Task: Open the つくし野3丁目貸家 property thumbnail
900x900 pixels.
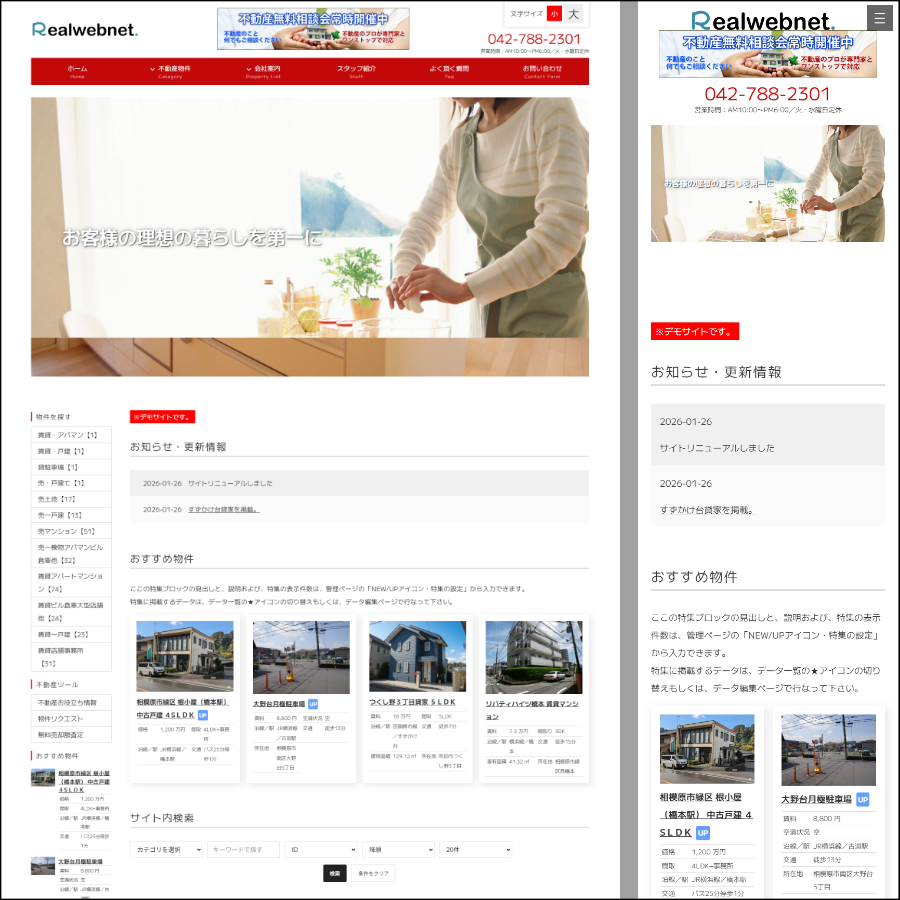Action: point(417,657)
